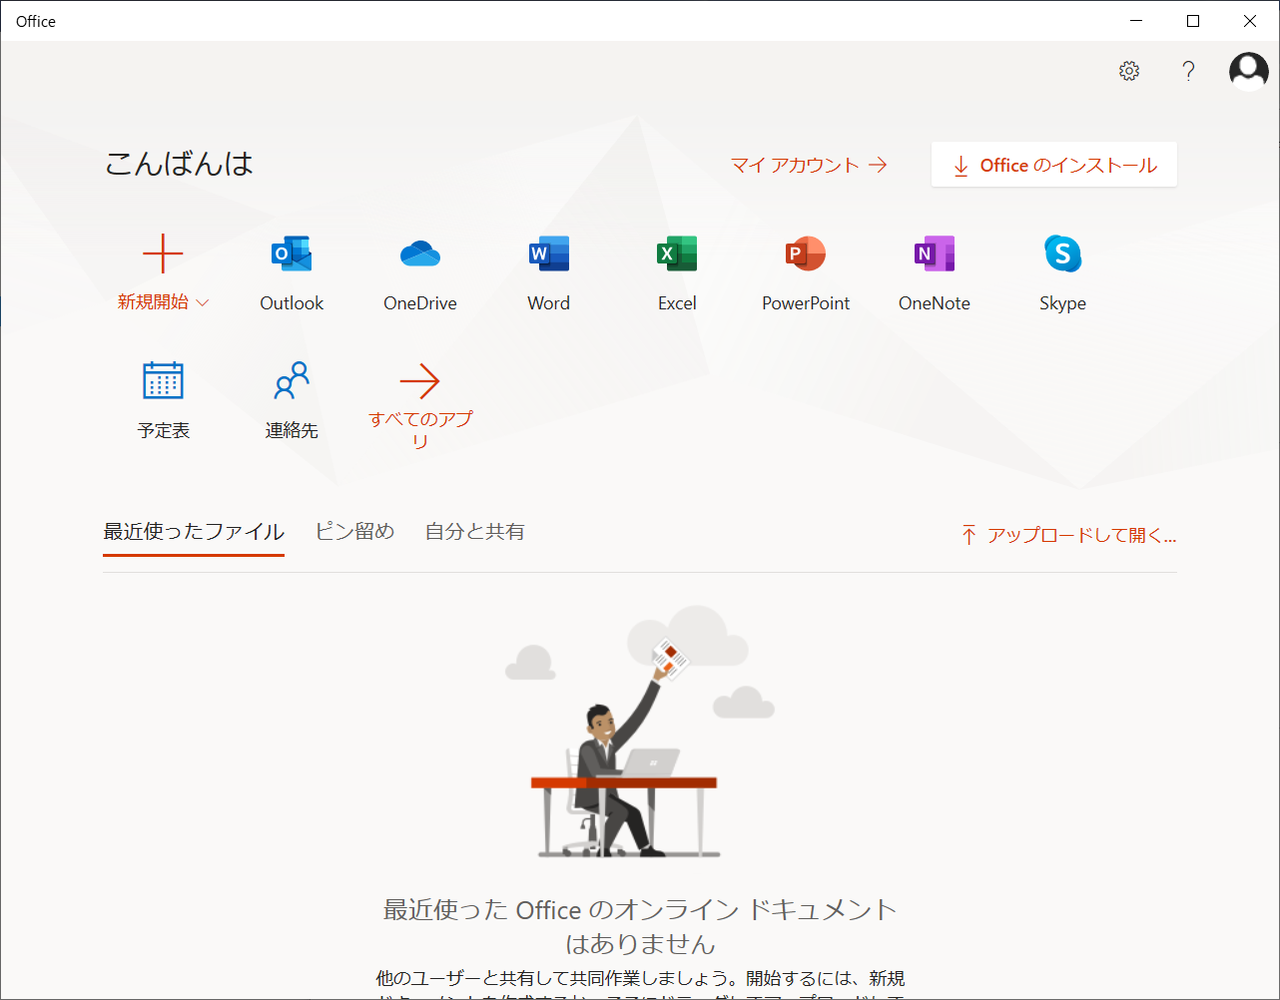Image resolution: width=1280 pixels, height=1000 pixels.
Task: Follow the マイ アカウント link
Action: (809, 165)
